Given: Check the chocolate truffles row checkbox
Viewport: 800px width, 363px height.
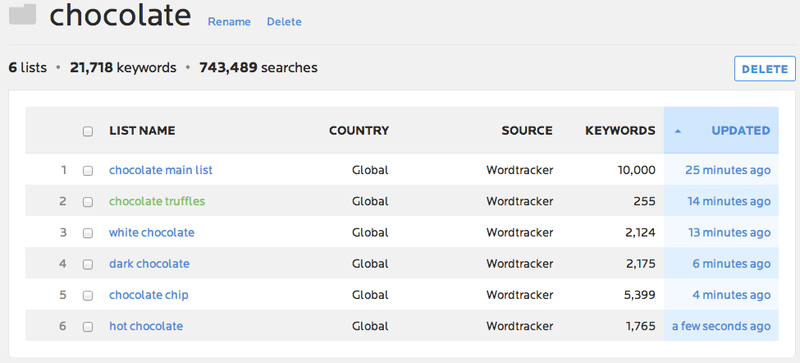Looking at the screenshot, I should coord(88,202).
